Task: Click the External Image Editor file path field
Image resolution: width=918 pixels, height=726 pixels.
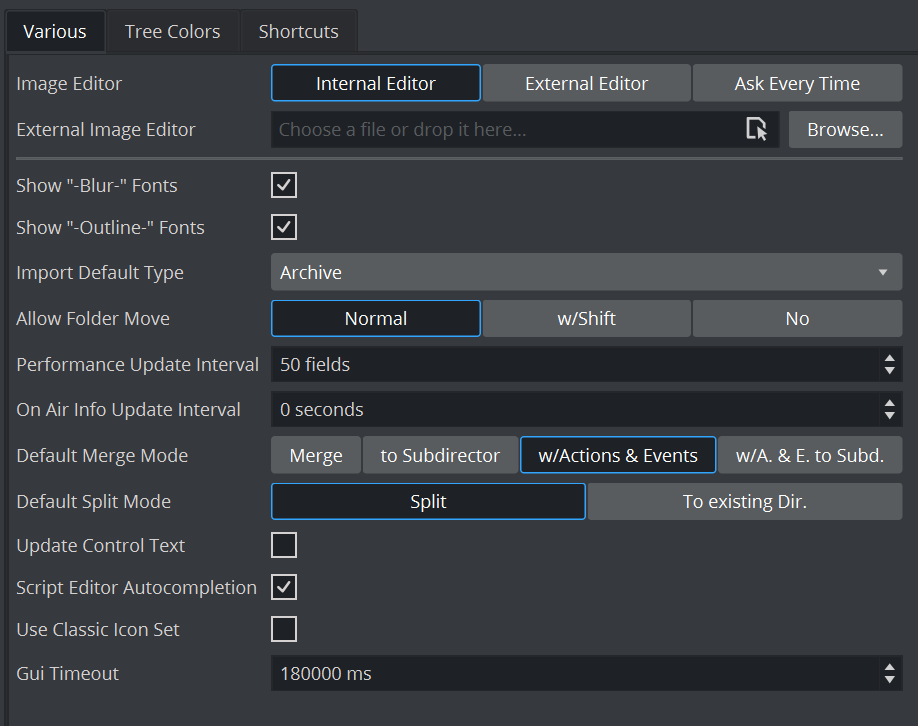Action: 505,130
